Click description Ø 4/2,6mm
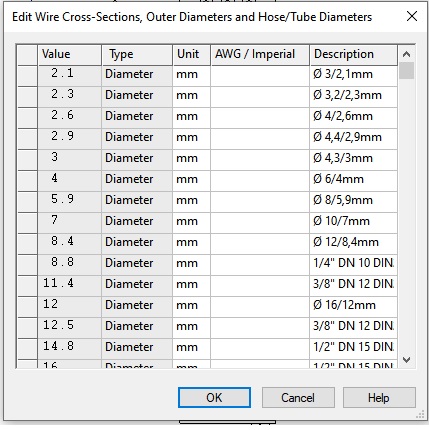Viewport: 429px width, 430px height. point(354,118)
